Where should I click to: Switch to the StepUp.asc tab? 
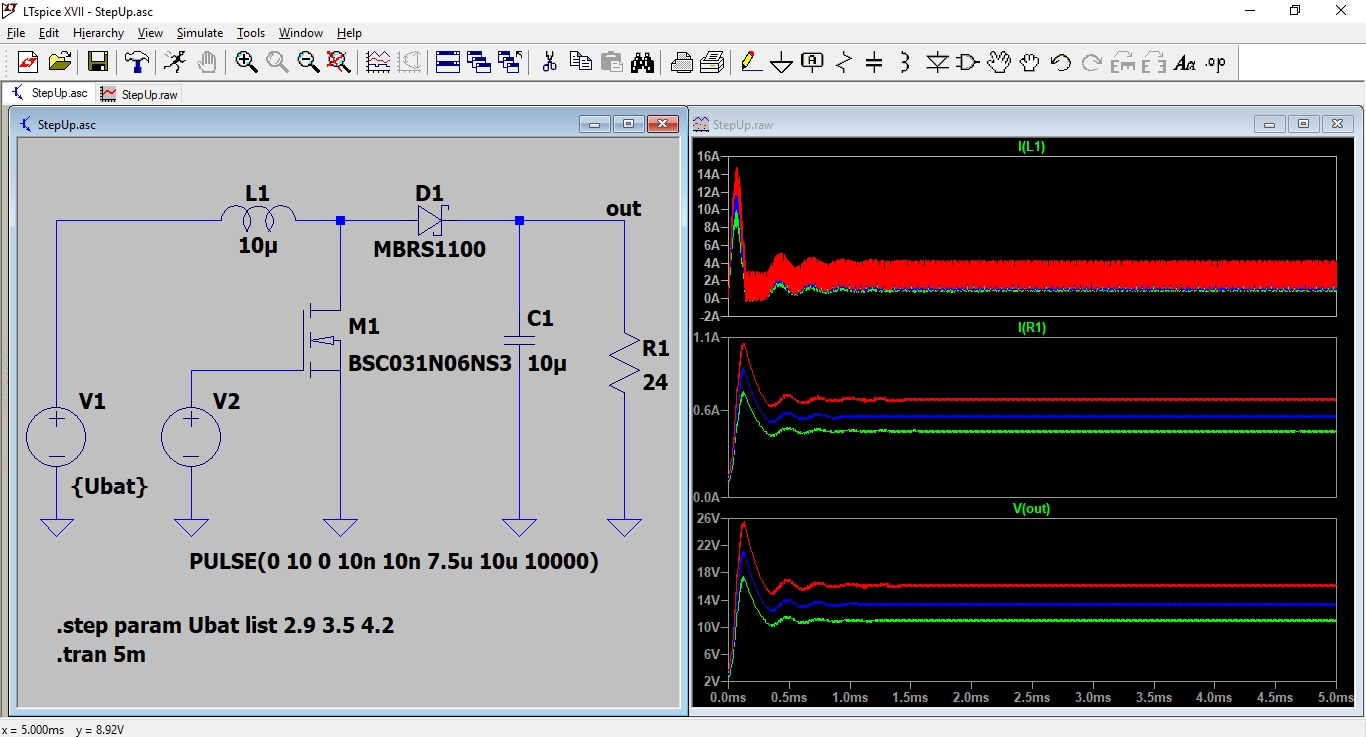pos(49,93)
